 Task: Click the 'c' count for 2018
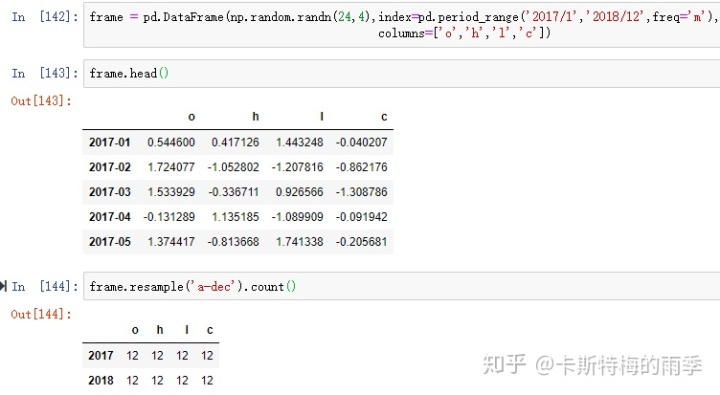pyautogui.click(x=207, y=380)
